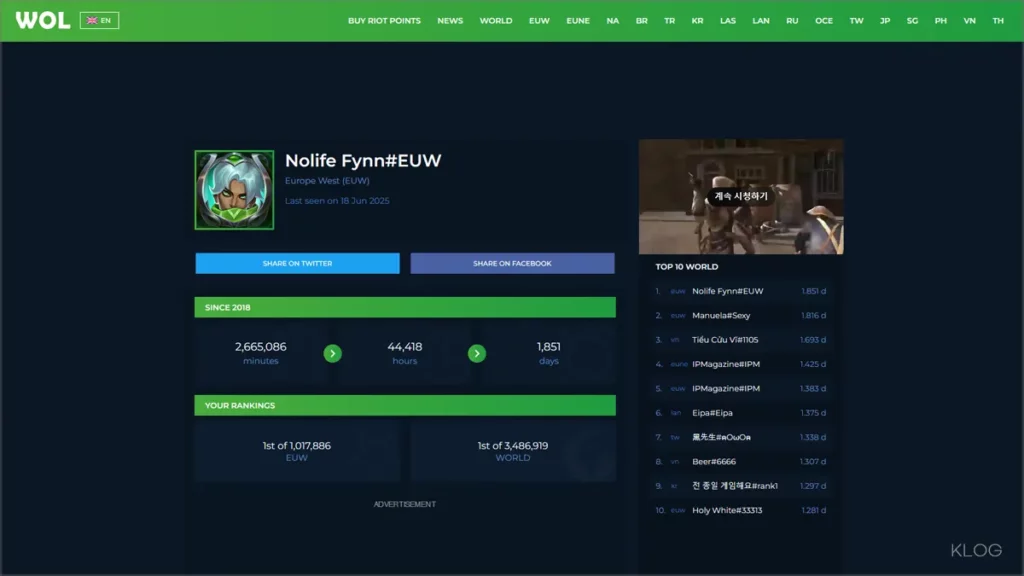Click the video ad thumbnail
The width and height of the screenshot is (1024, 576).
click(x=740, y=197)
